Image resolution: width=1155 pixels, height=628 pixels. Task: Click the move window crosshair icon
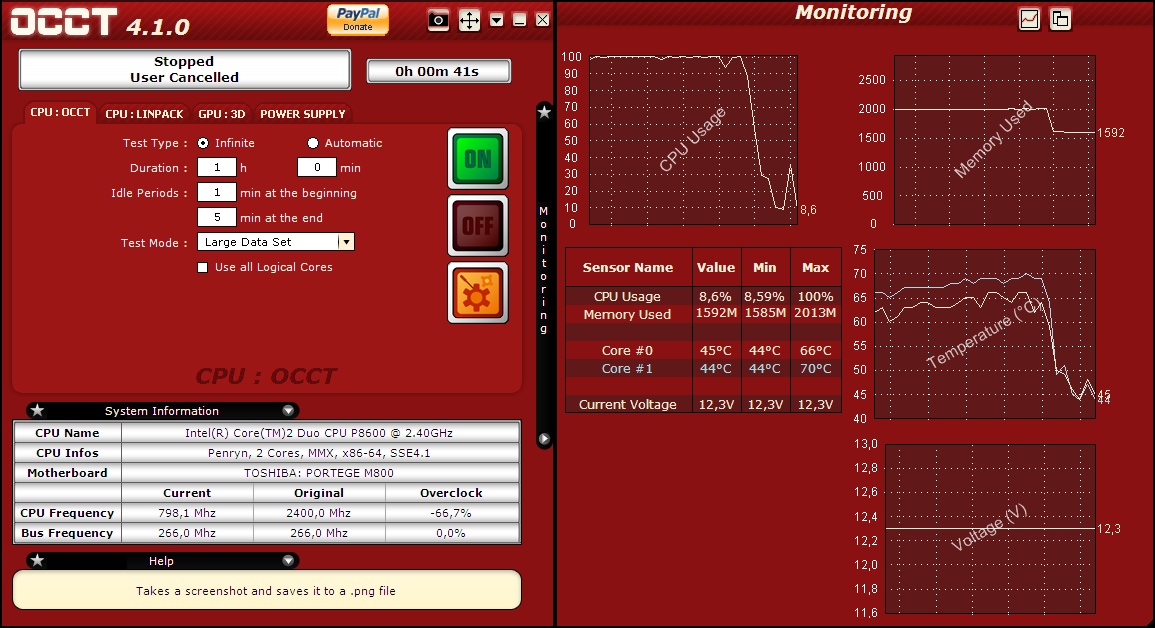469,20
